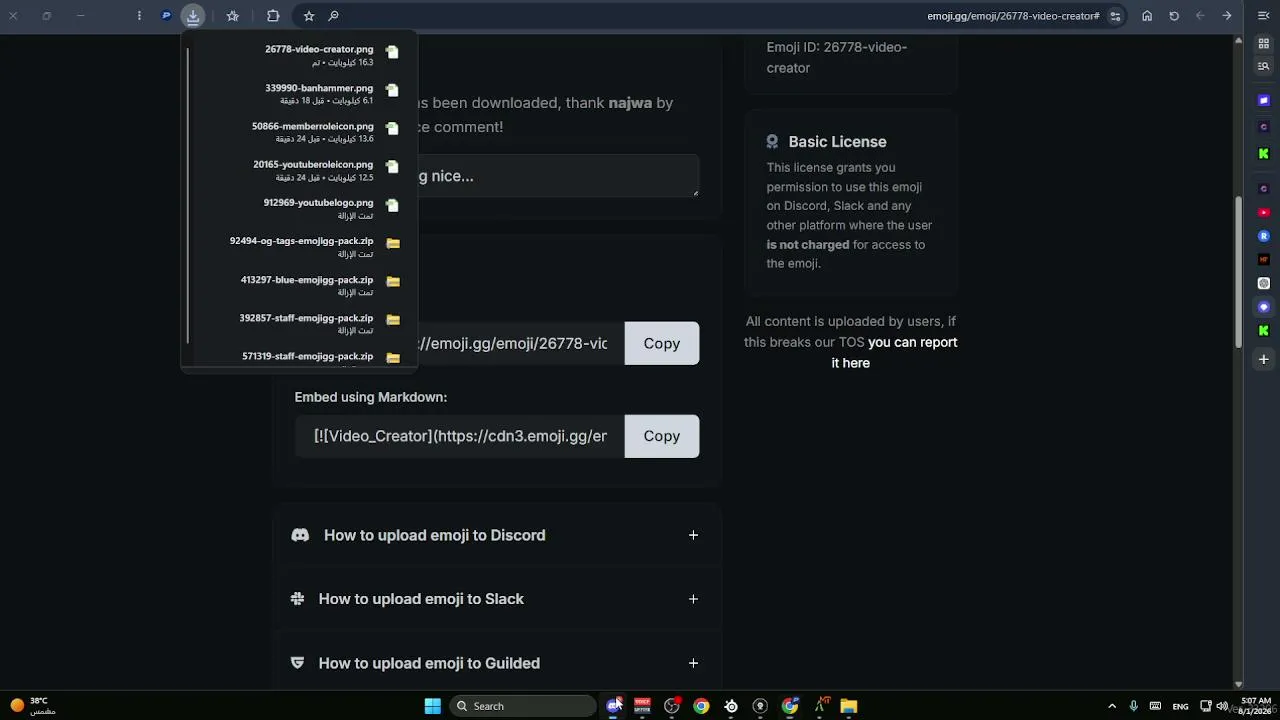The image size is (1280, 720).
Task: Click the volume speaker tray icon
Action: [x=1222, y=706]
